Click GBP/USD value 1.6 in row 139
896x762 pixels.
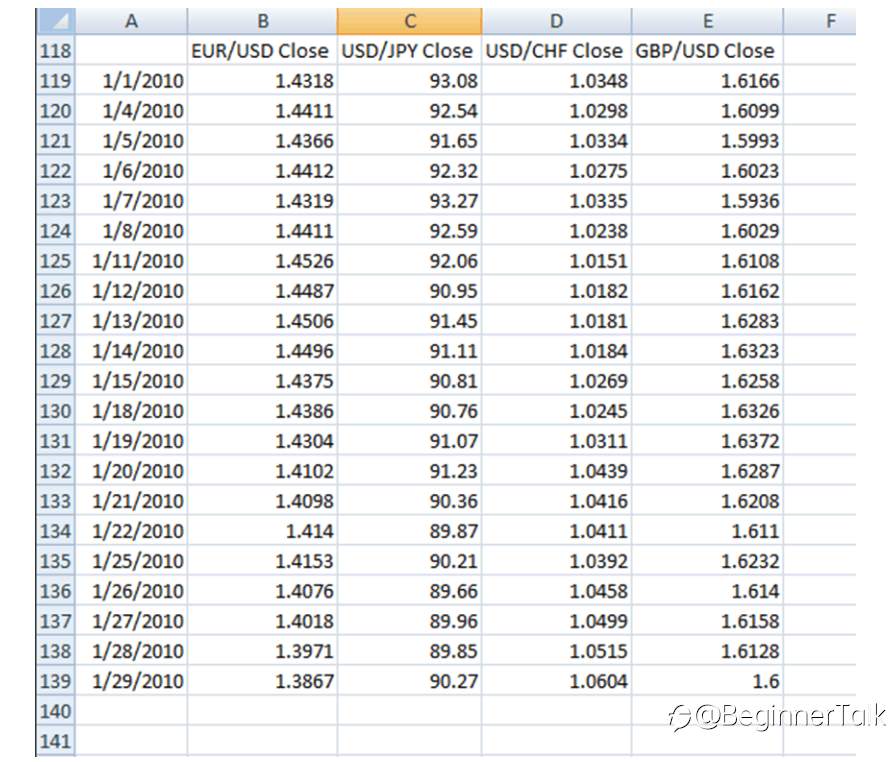707,681
